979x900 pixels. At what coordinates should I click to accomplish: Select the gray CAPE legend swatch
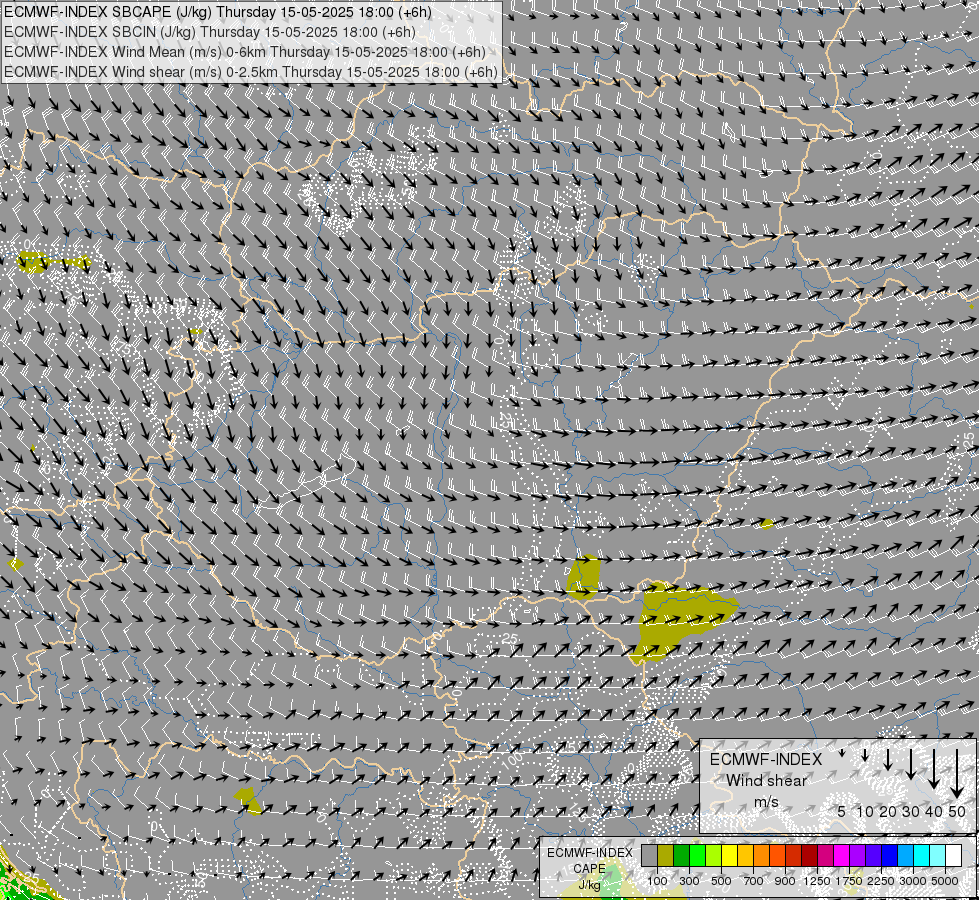tap(649, 856)
